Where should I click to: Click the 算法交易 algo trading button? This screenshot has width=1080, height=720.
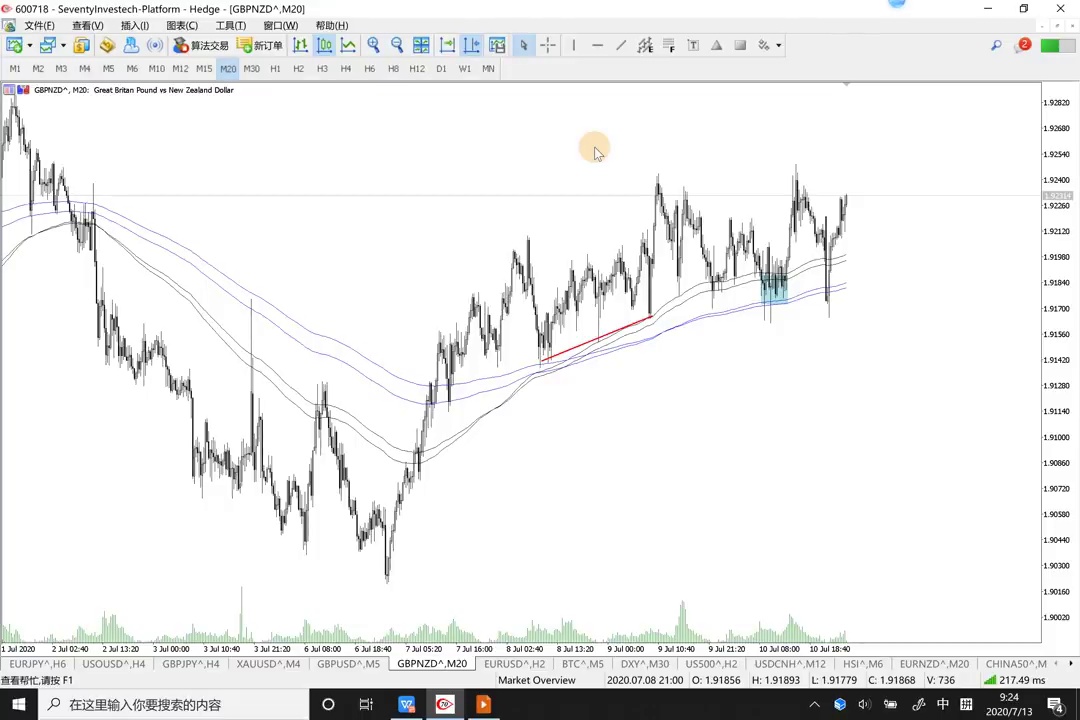click(x=201, y=45)
